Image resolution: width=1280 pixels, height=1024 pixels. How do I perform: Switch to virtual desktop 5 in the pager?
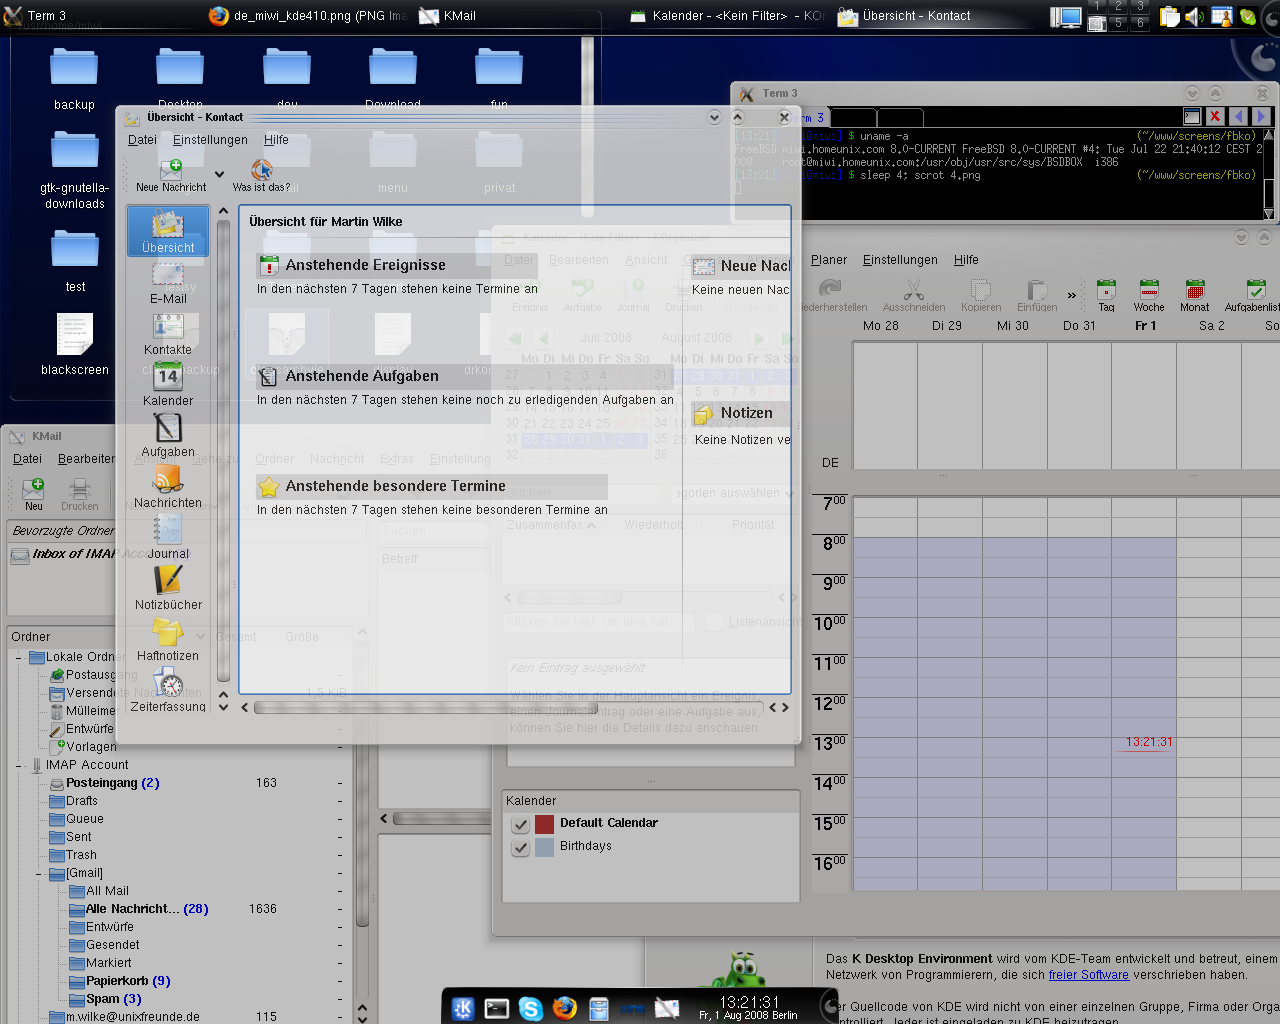[1118, 23]
